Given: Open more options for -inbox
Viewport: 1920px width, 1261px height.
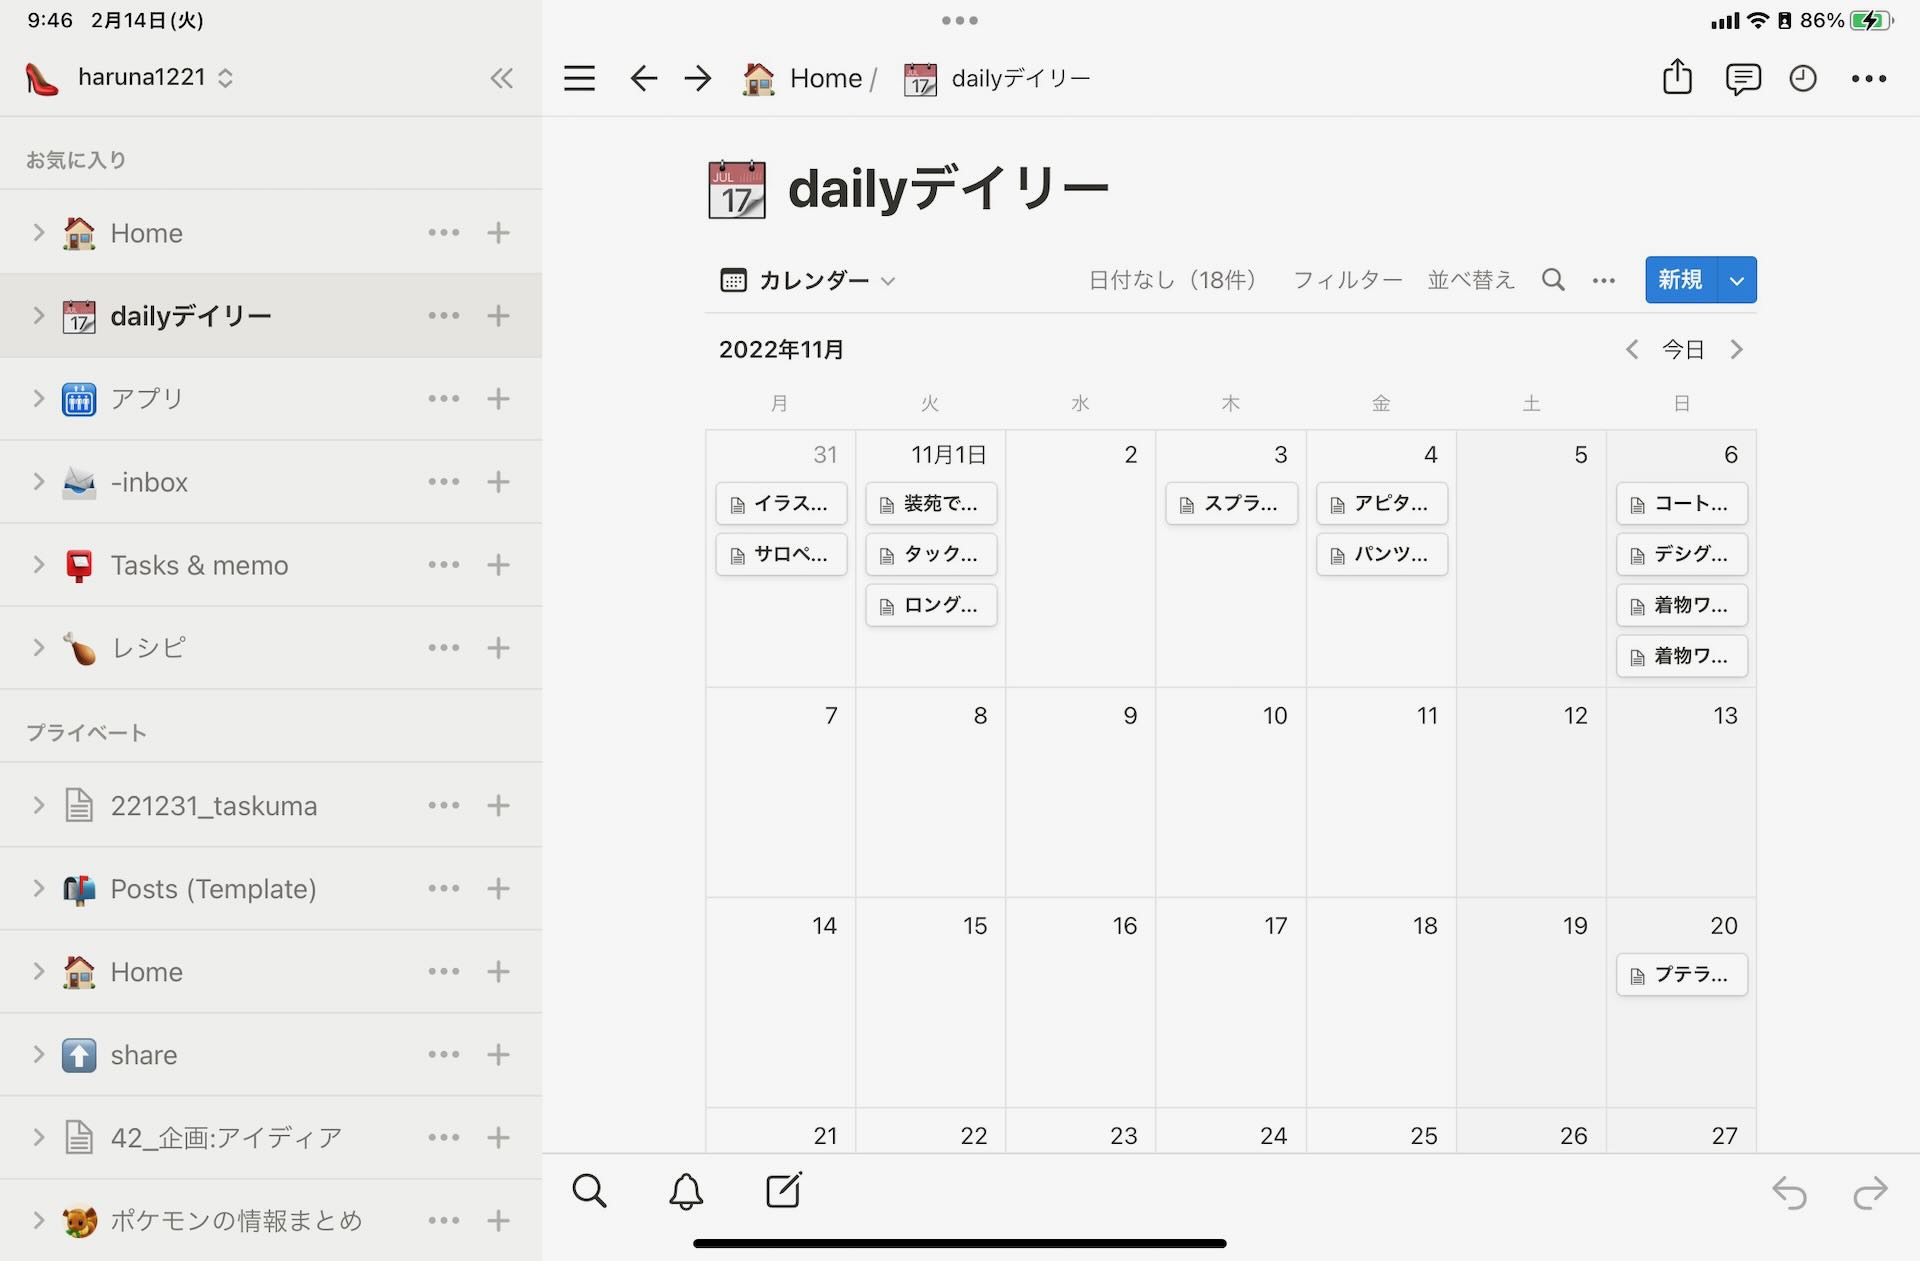Looking at the screenshot, I should tap(444, 482).
